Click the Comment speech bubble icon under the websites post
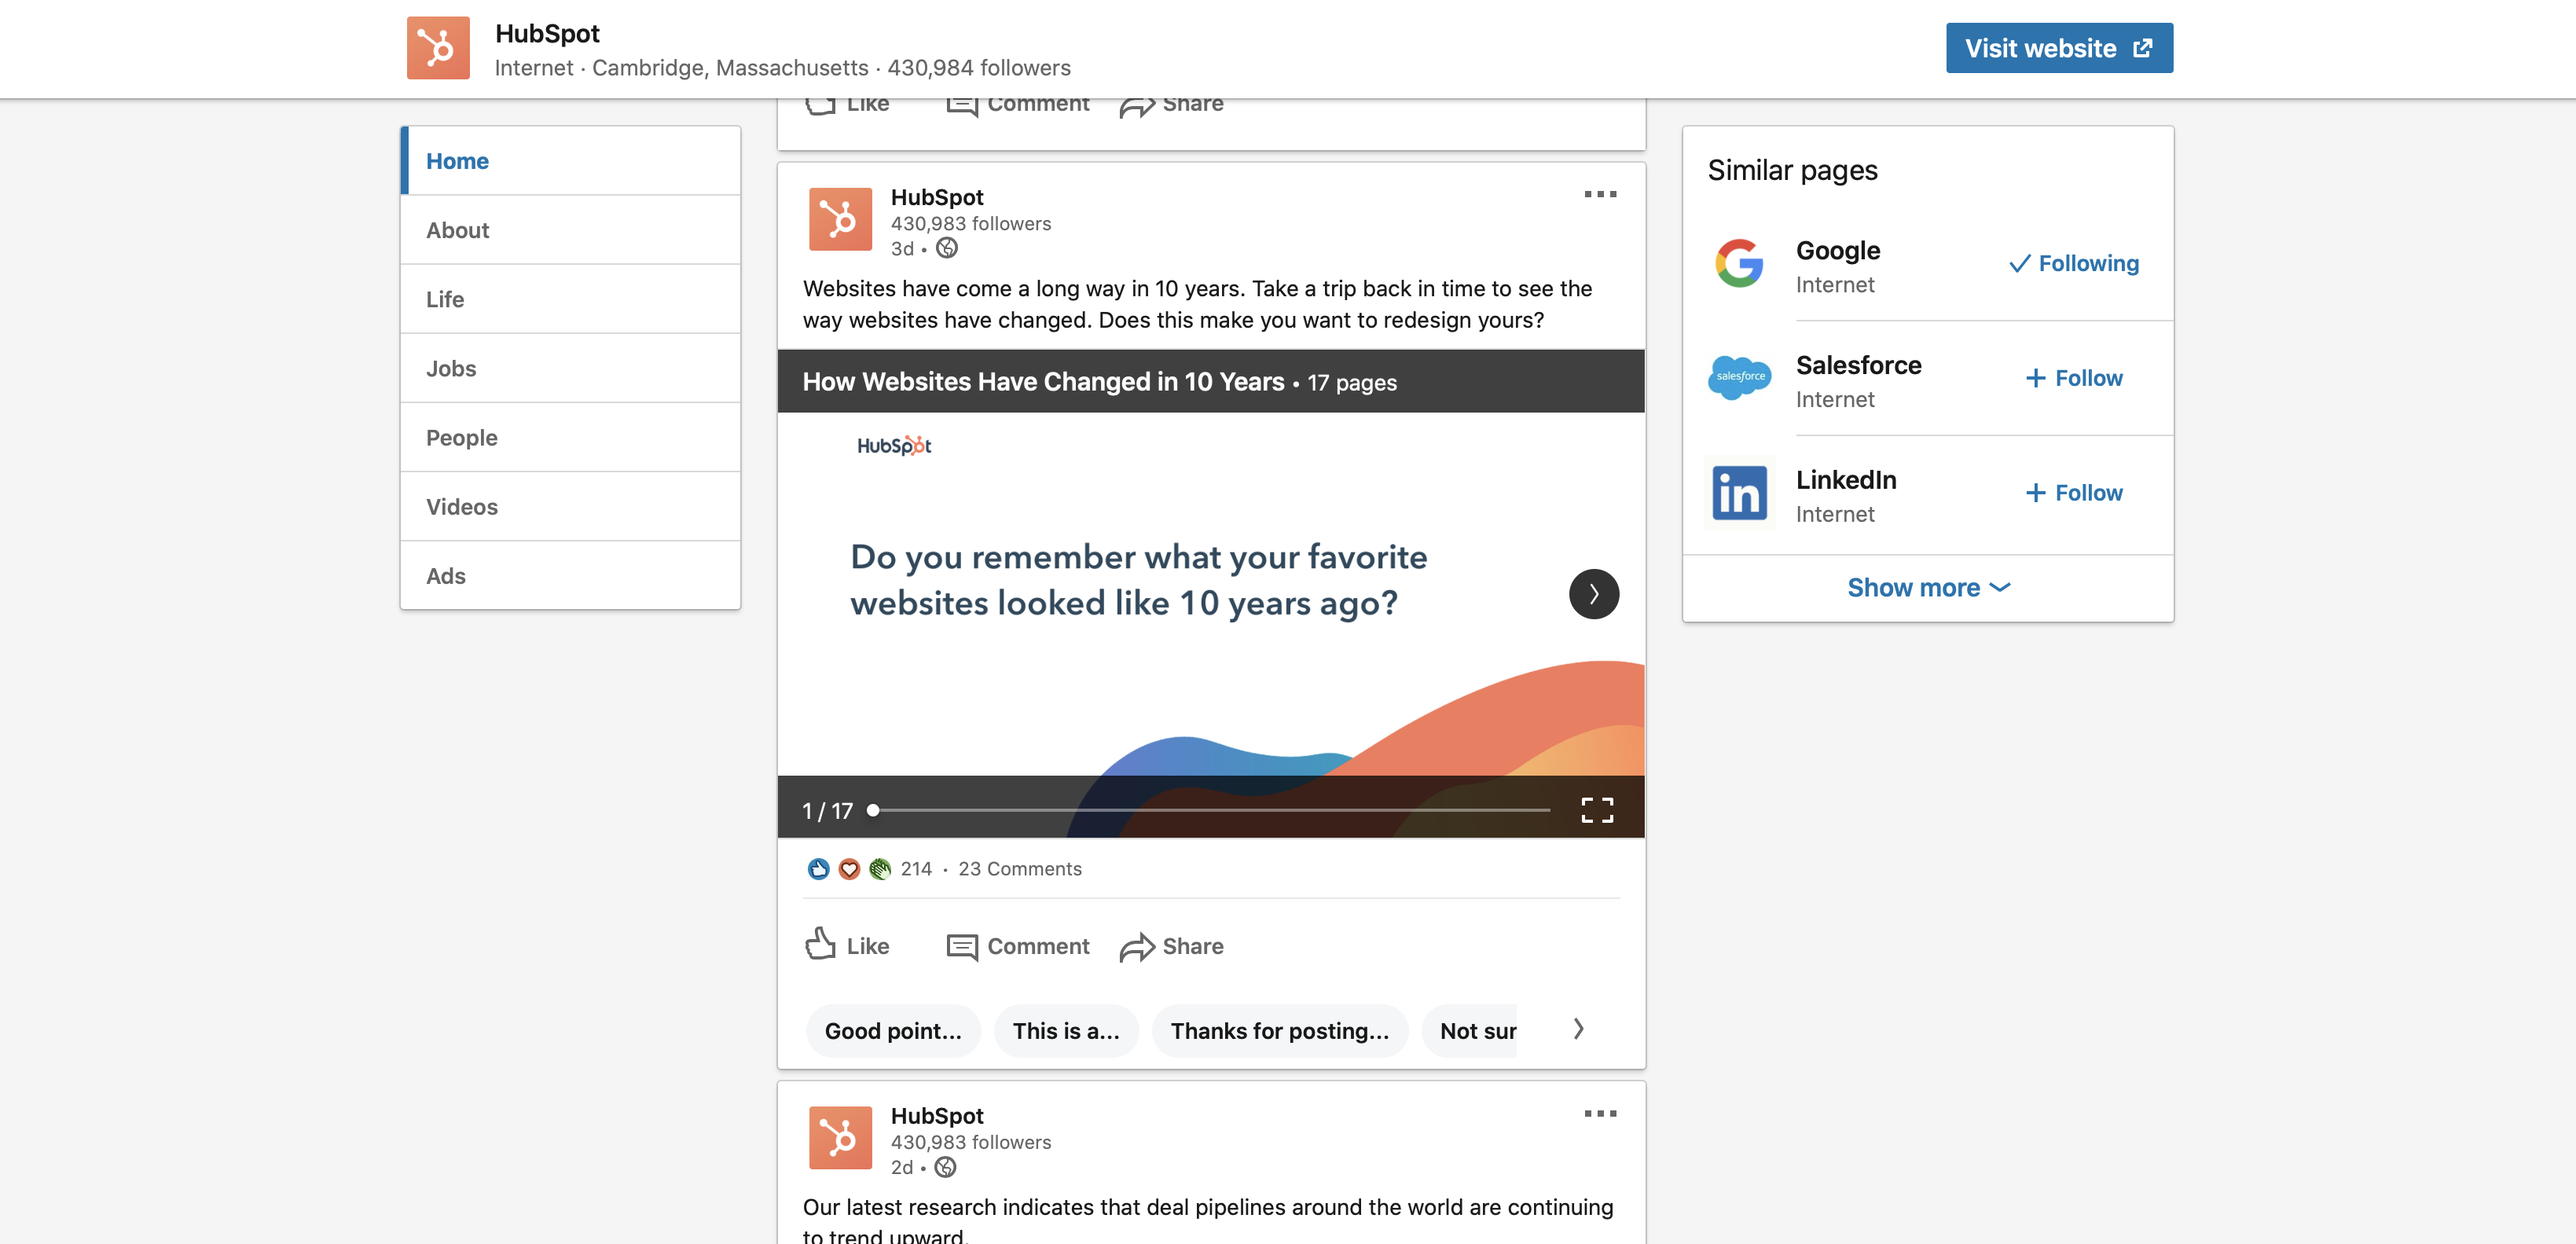This screenshot has height=1244, width=2576. coord(962,947)
